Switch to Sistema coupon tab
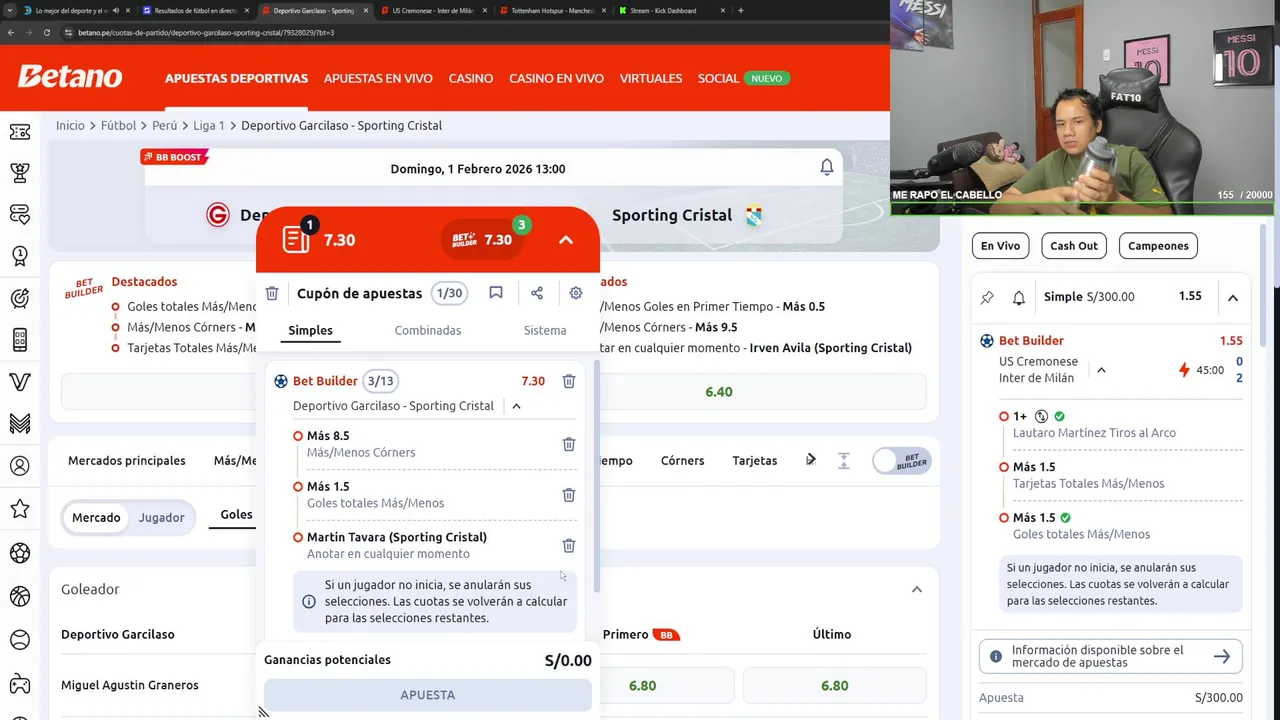This screenshot has height=720, width=1280. click(545, 330)
